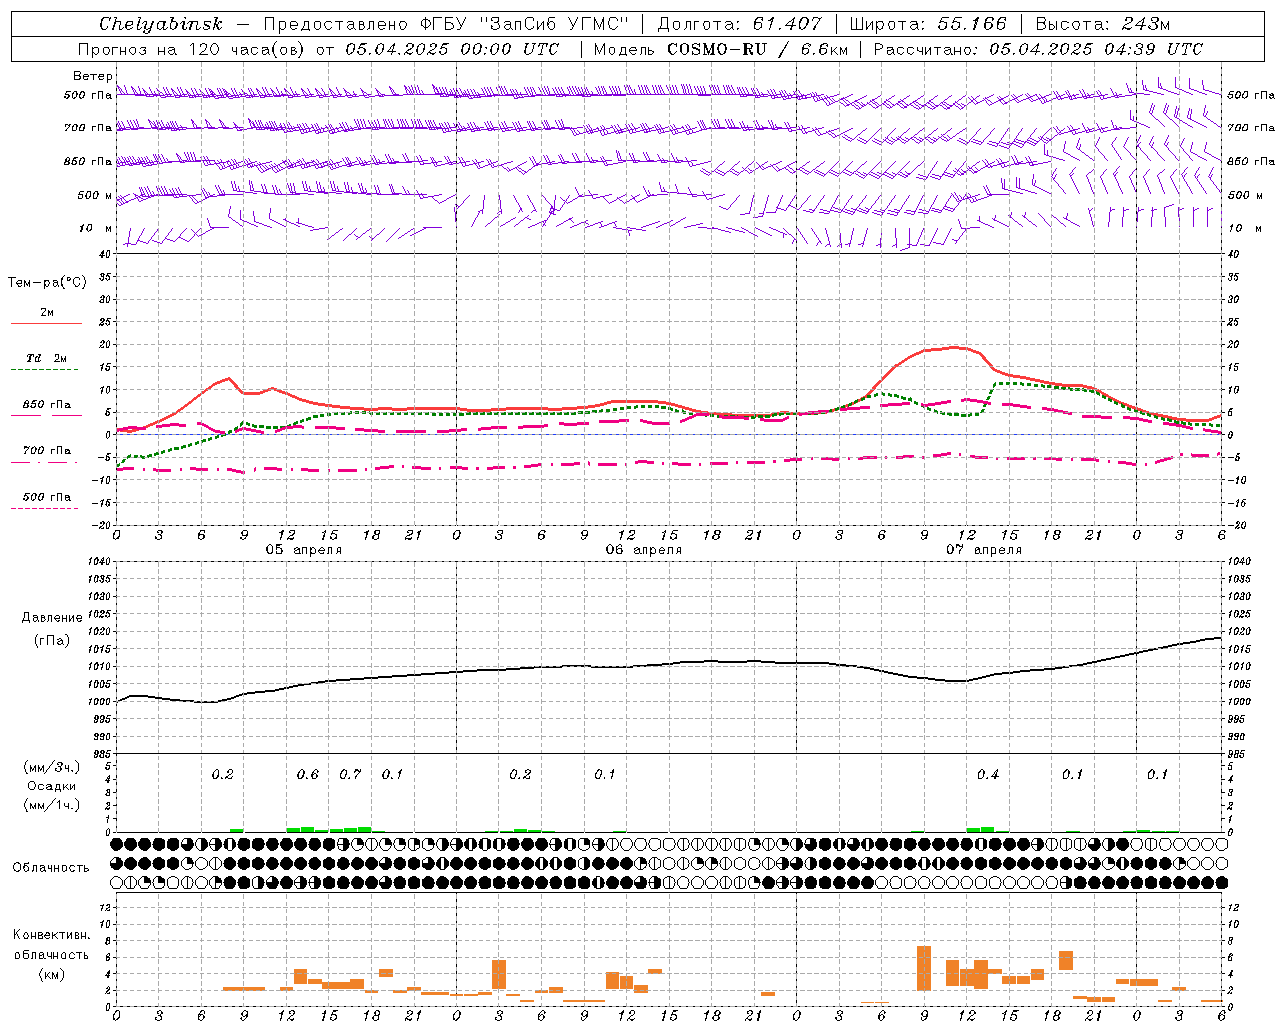Click the 'Конвективн.' convective cloud label

tap(52, 935)
